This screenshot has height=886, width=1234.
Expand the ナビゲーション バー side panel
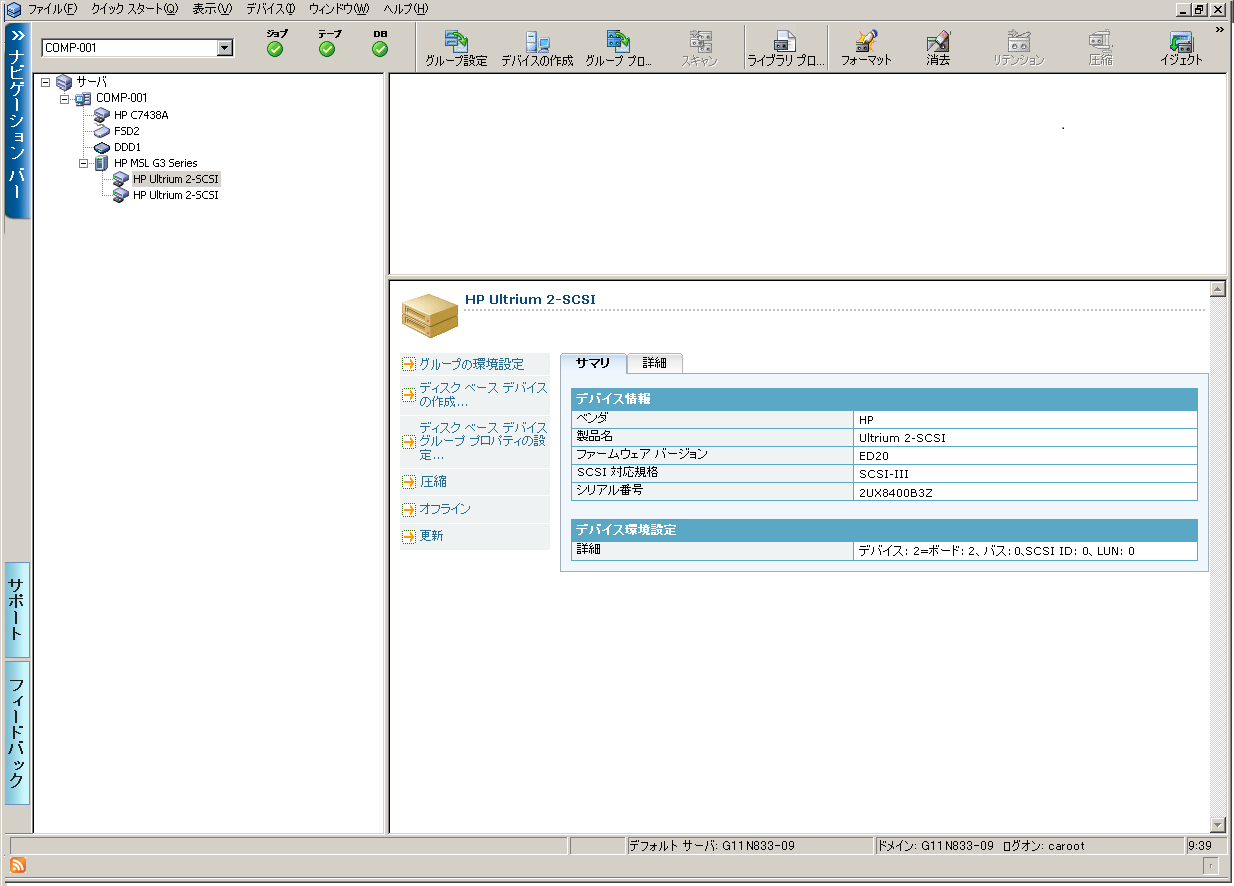pyautogui.click(x=18, y=122)
